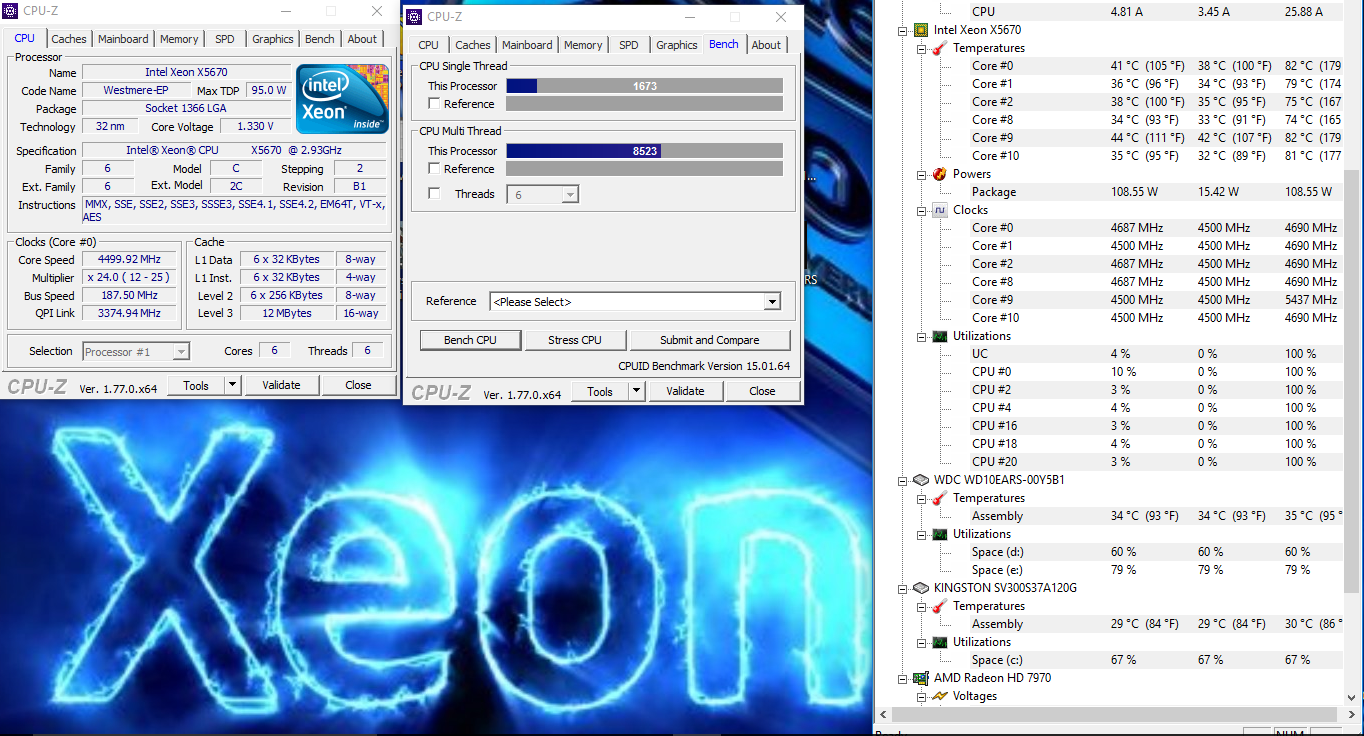This screenshot has height=736, width=1364.
Task: Collapse the Clocks node
Action: pyautogui.click(x=921, y=210)
